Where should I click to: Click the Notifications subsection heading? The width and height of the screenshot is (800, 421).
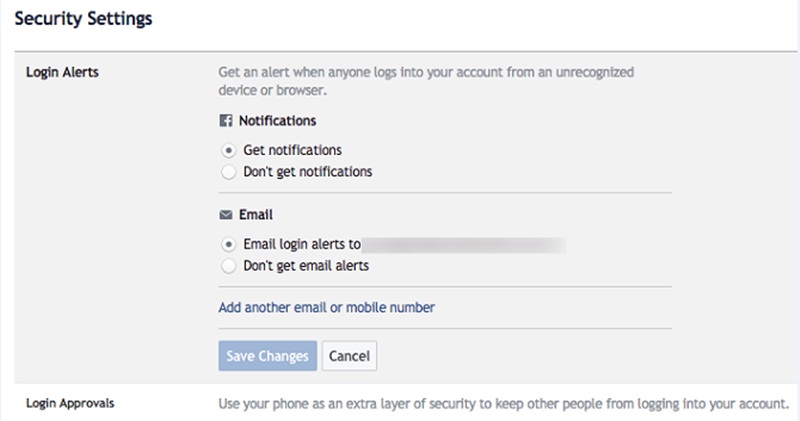[278, 121]
